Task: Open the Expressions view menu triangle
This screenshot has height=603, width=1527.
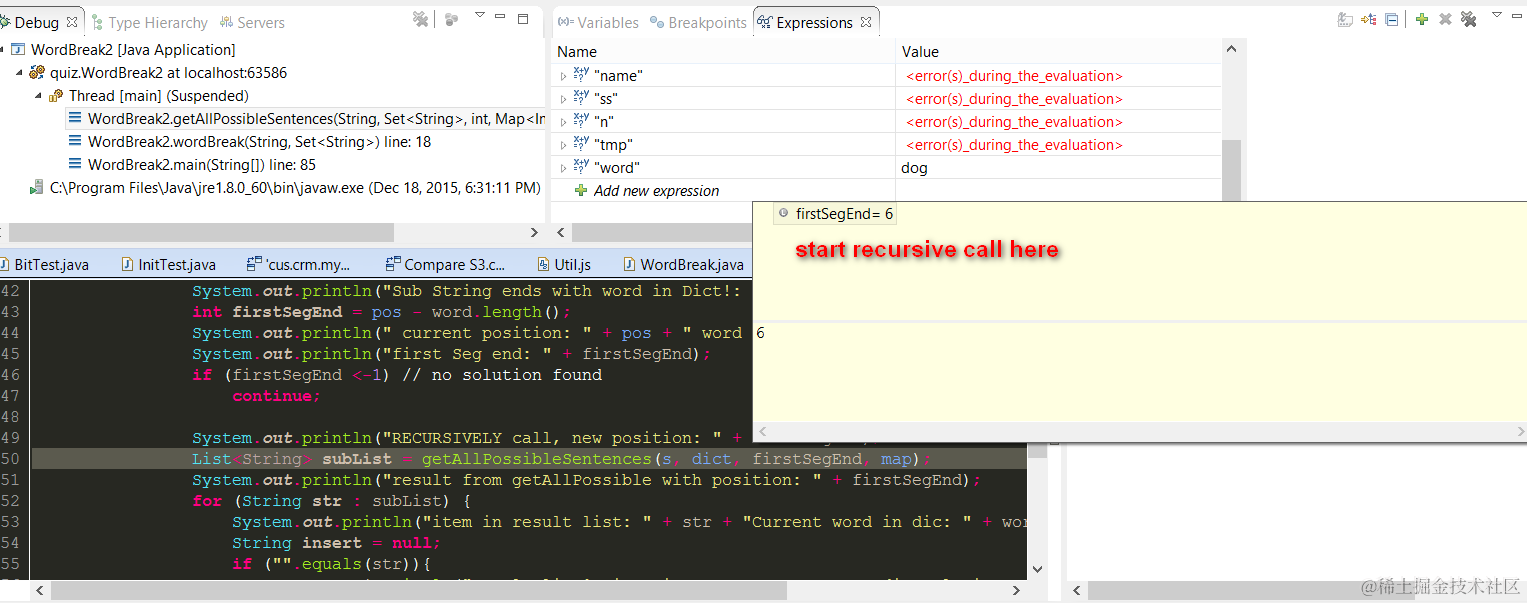Action: [x=1497, y=15]
